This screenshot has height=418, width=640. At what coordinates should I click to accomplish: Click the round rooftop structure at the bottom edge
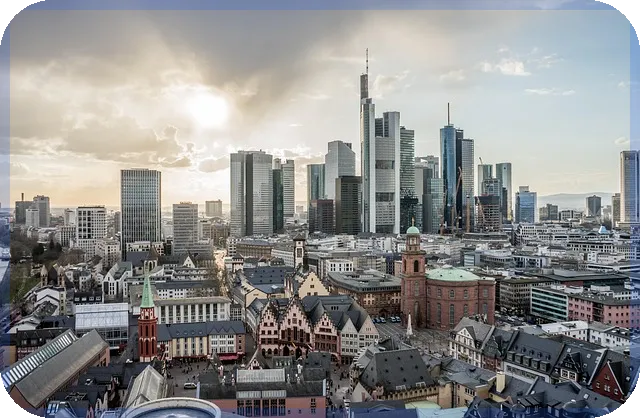pyautogui.click(x=171, y=408)
